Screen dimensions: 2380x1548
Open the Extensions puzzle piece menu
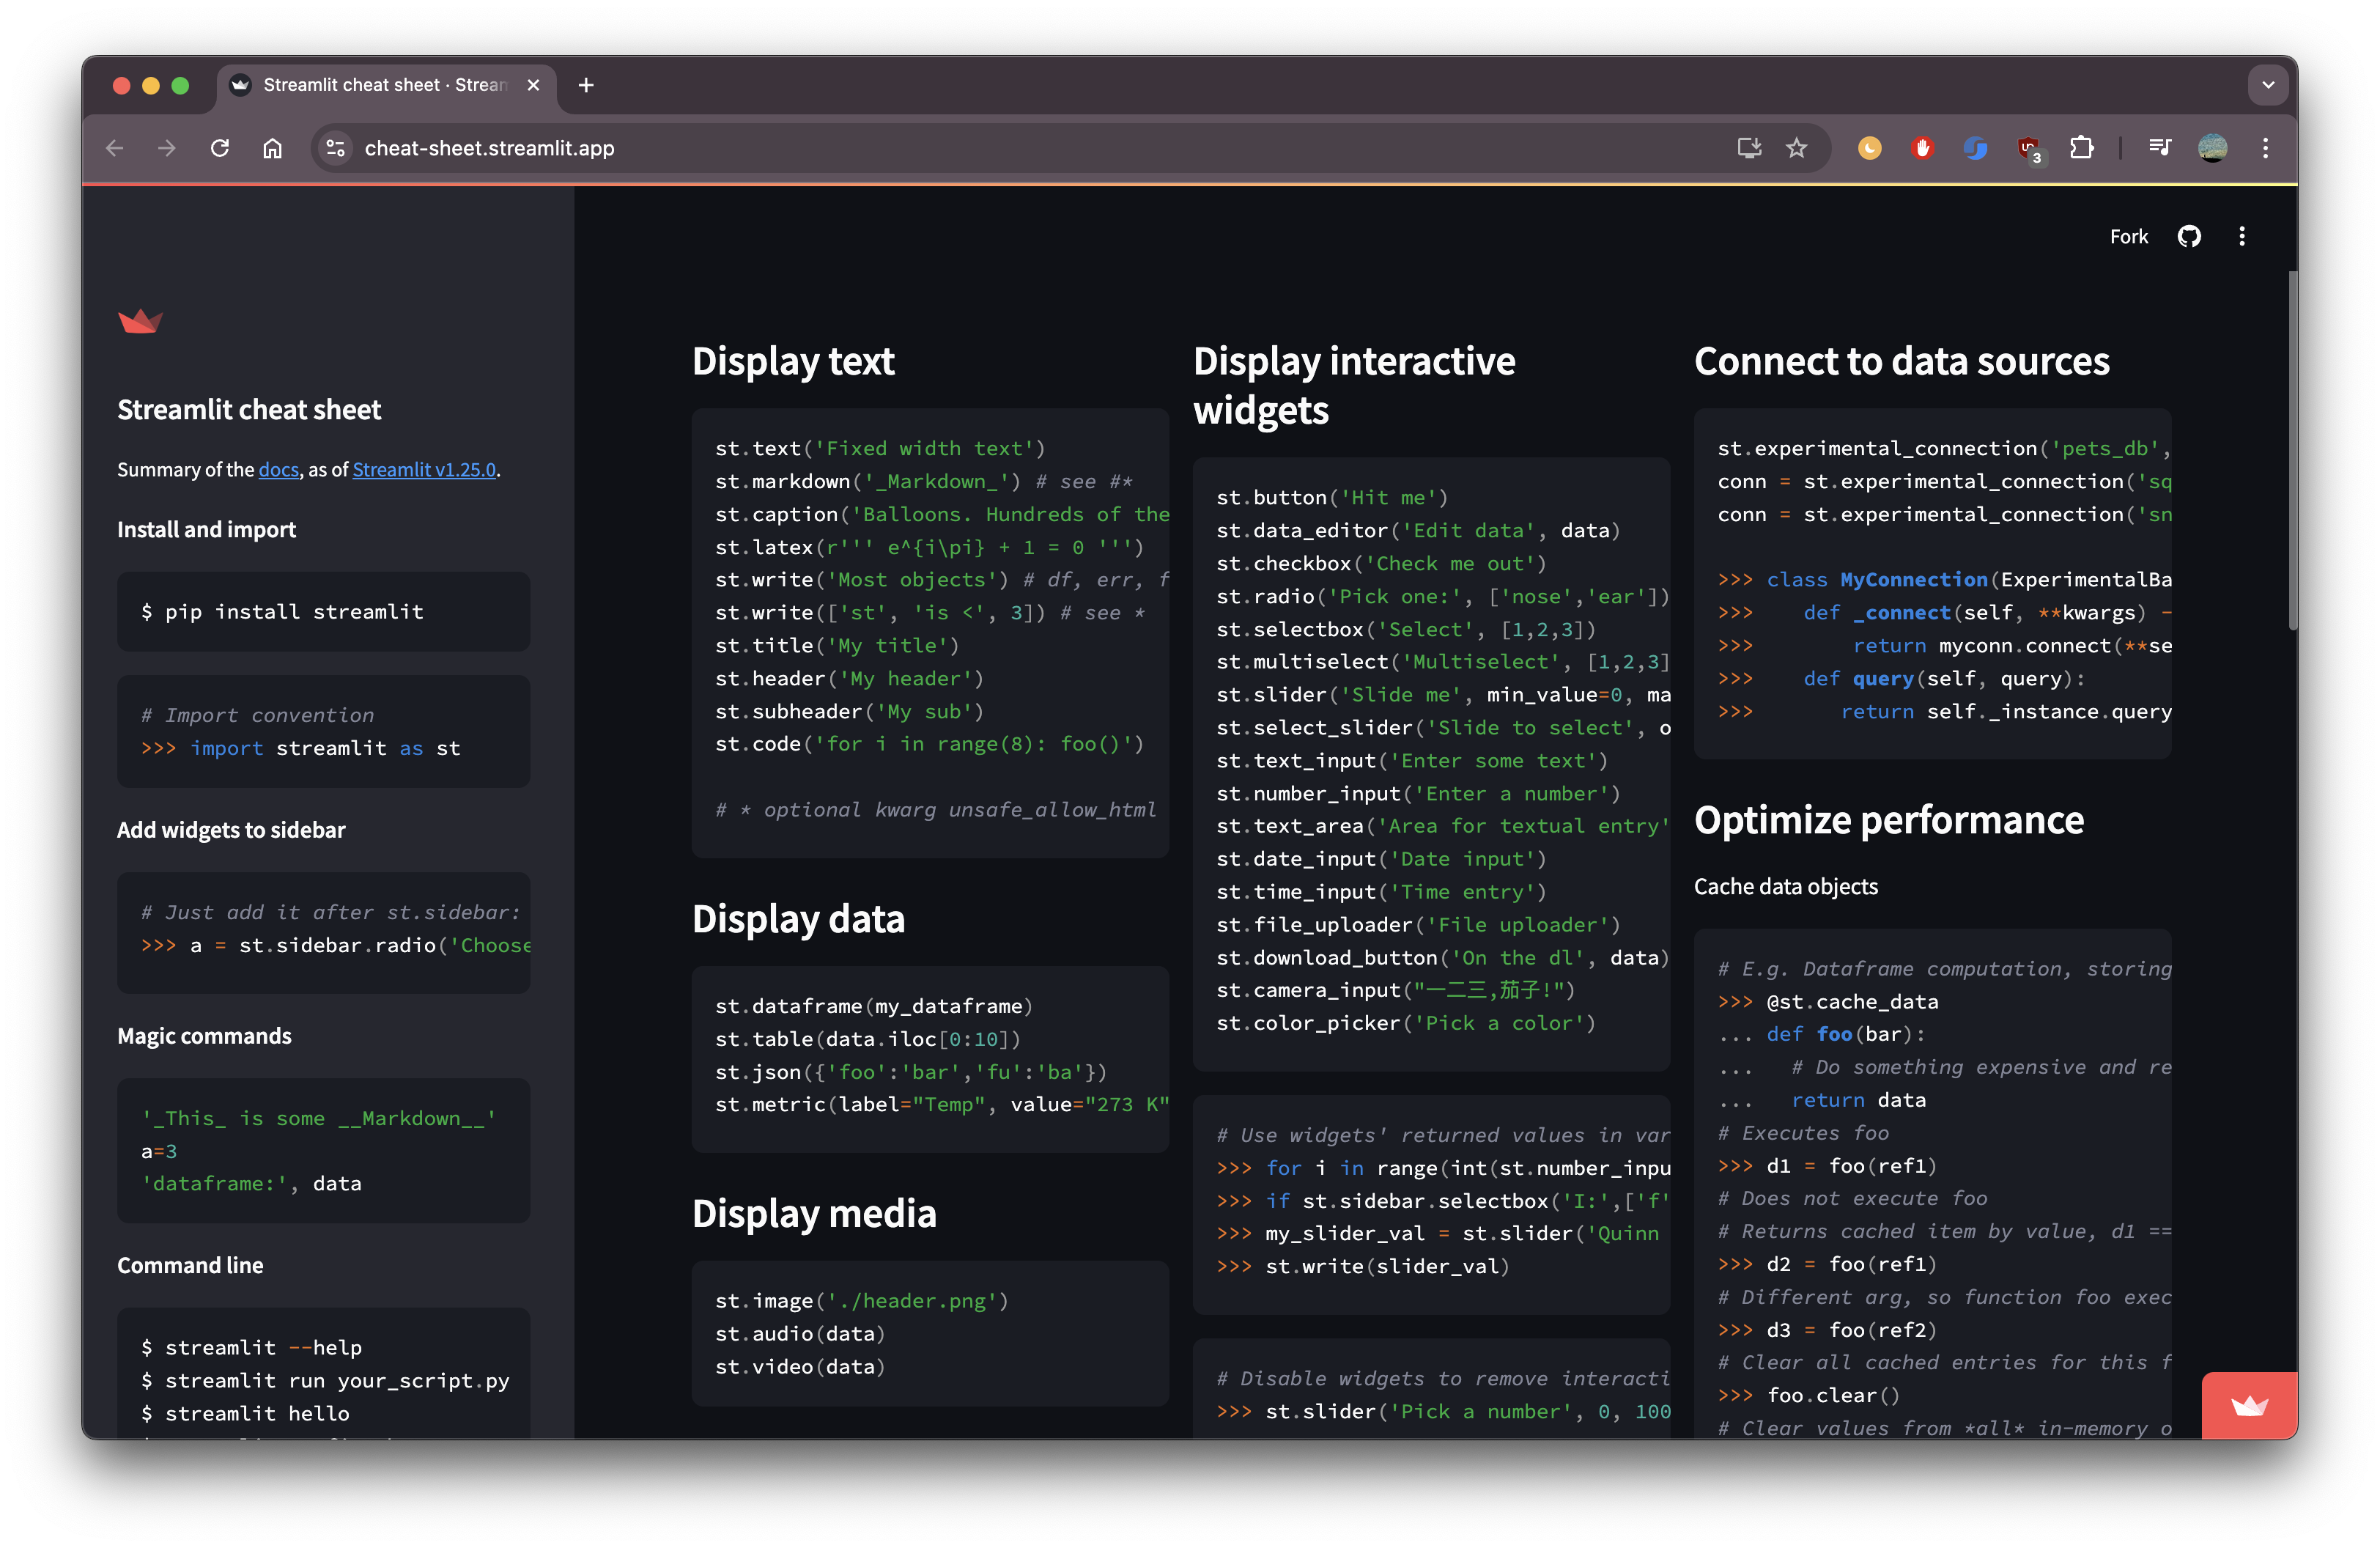pos(2082,148)
